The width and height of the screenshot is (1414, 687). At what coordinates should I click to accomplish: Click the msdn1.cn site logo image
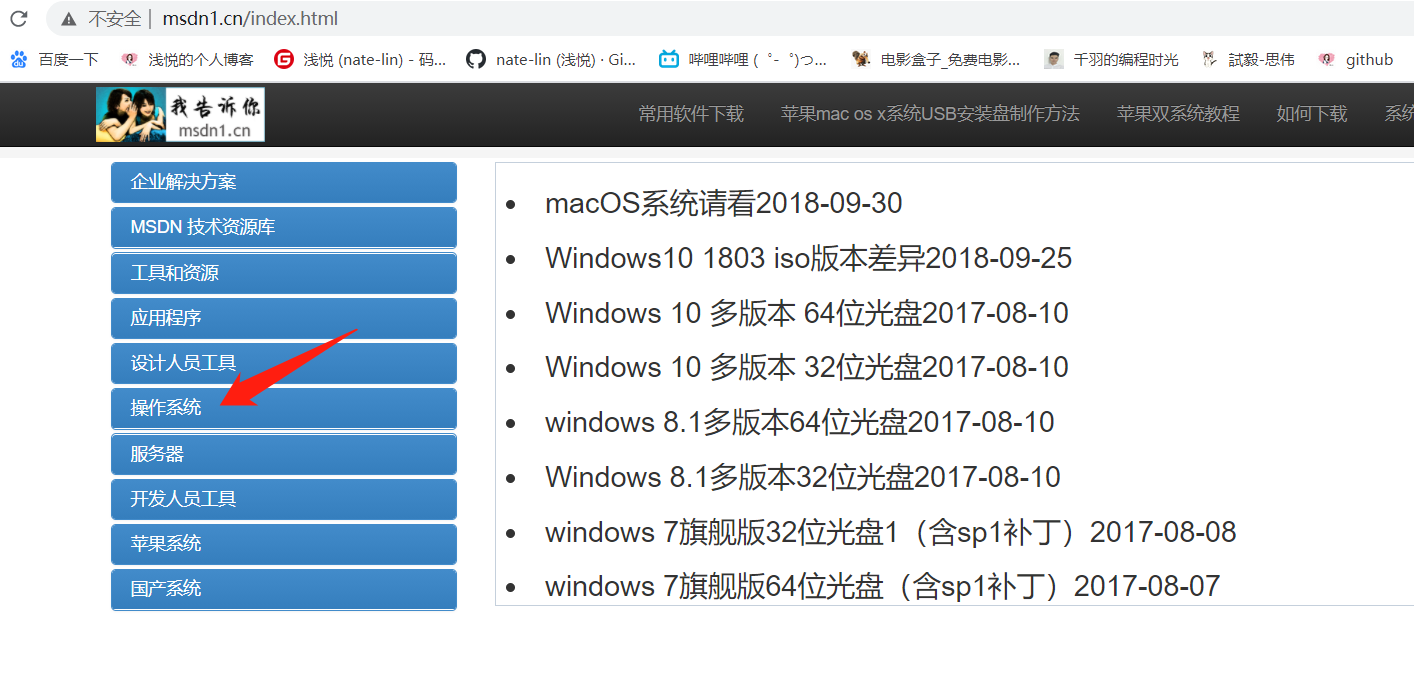click(x=180, y=114)
